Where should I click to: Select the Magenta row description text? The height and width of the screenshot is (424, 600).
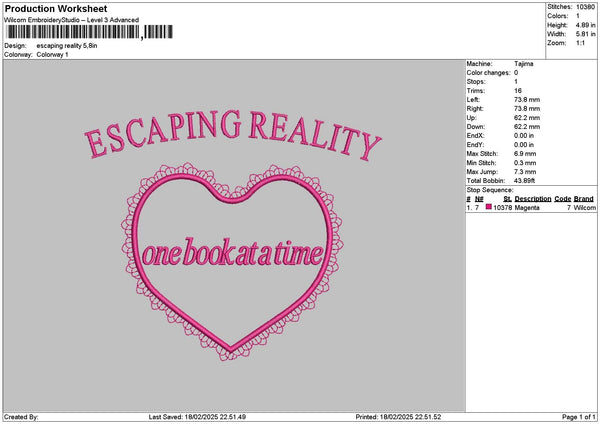pyautogui.click(x=530, y=207)
